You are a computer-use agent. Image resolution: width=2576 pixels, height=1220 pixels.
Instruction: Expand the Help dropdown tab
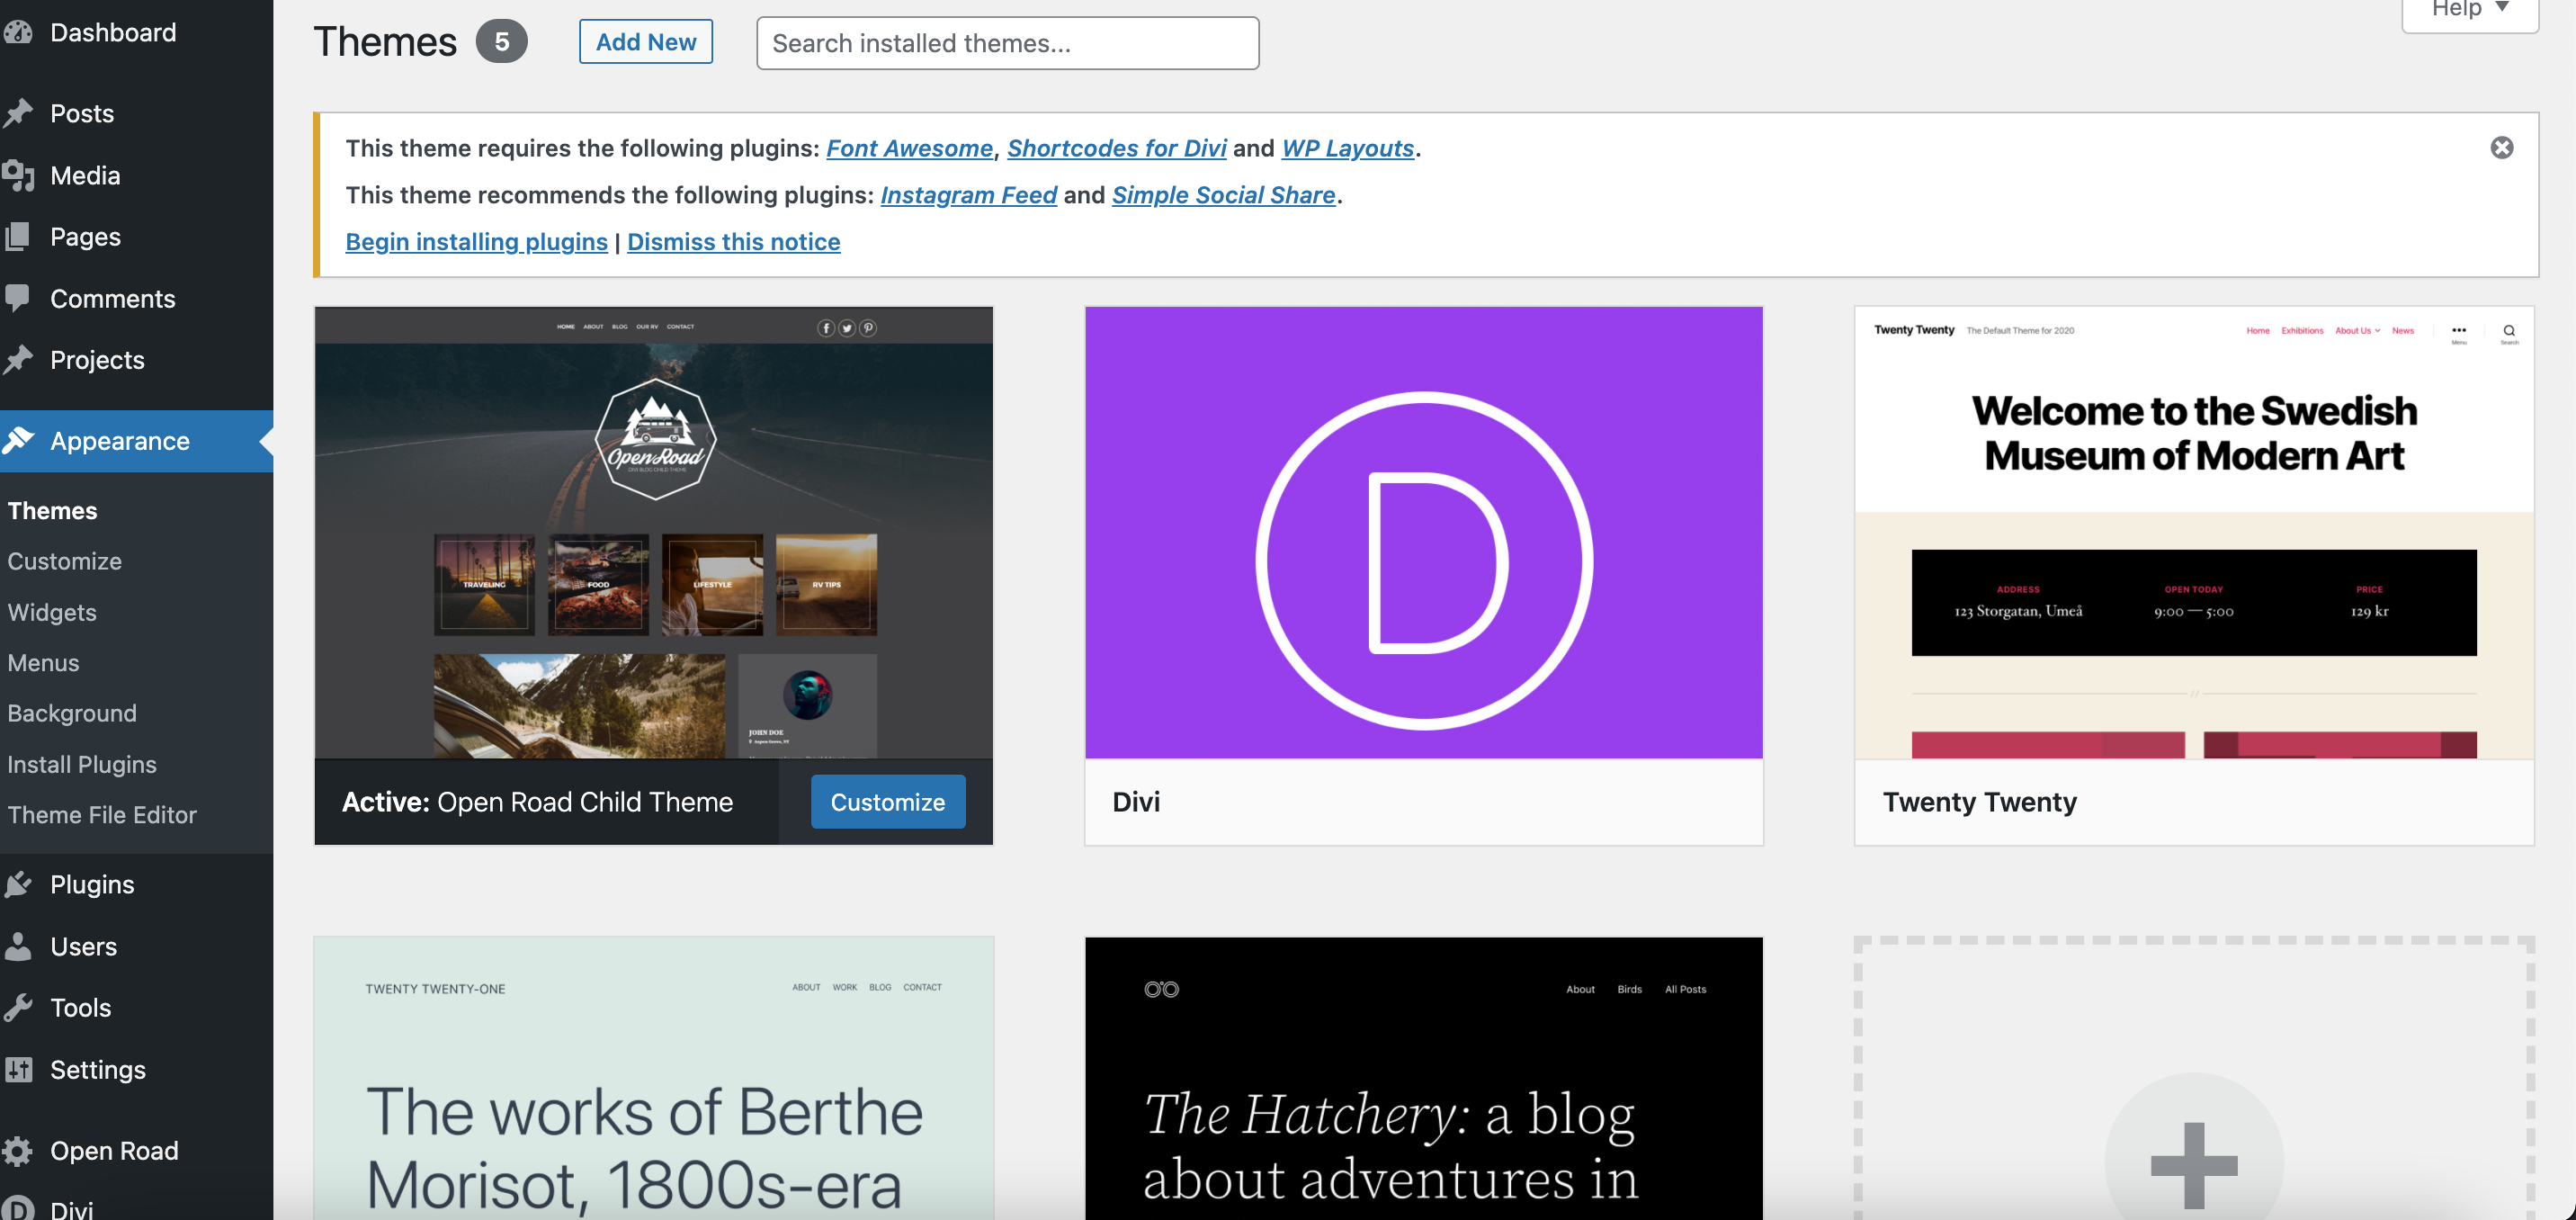click(x=2470, y=10)
